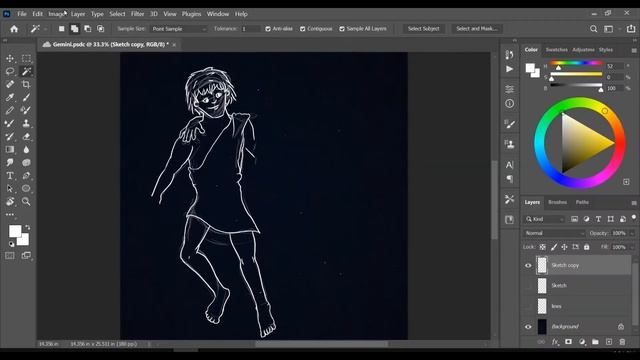Reset default foreground and background colors
Screen dimensions: 640x360
(11, 244)
